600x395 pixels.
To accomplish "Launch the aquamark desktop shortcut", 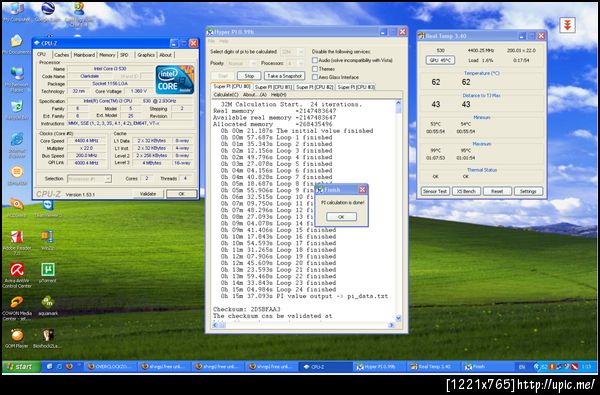I will click(47, 305).
